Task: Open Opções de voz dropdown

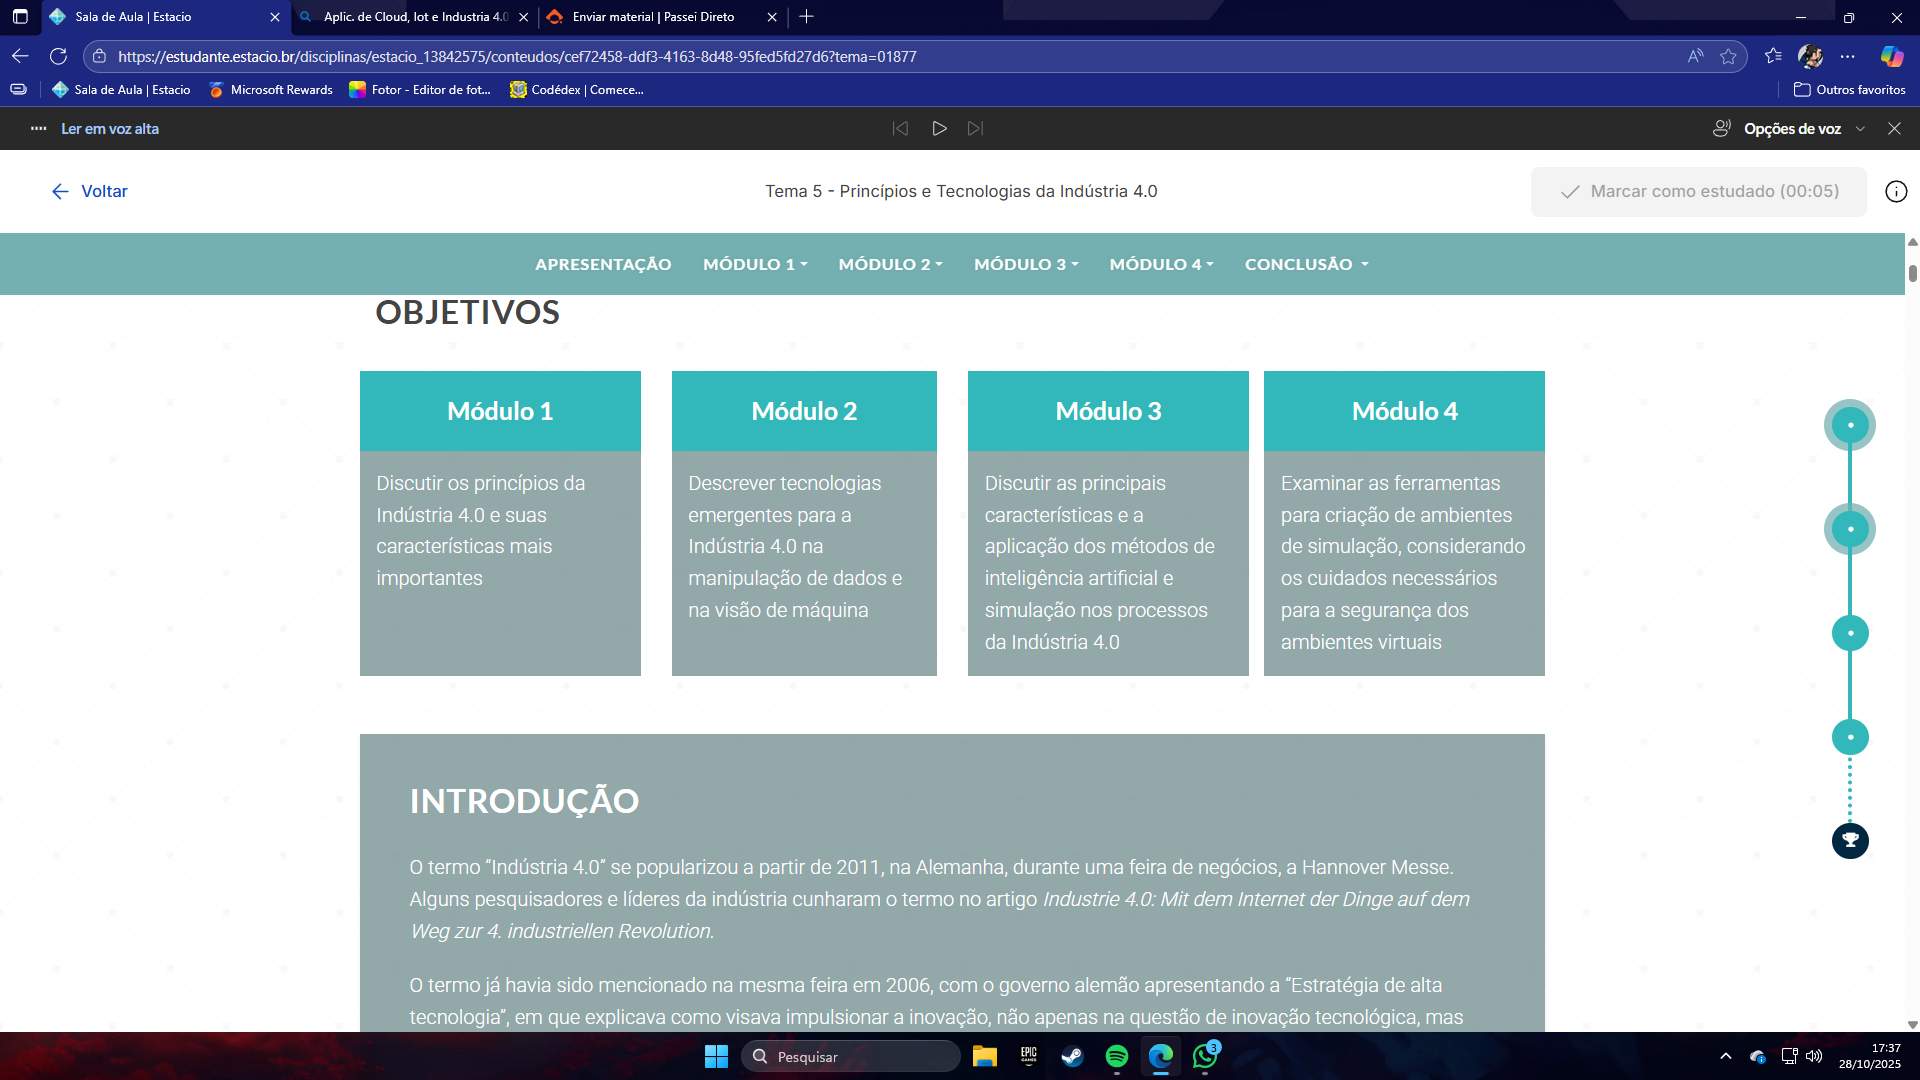Action: pyautogui.click(x=1792, y=129)
